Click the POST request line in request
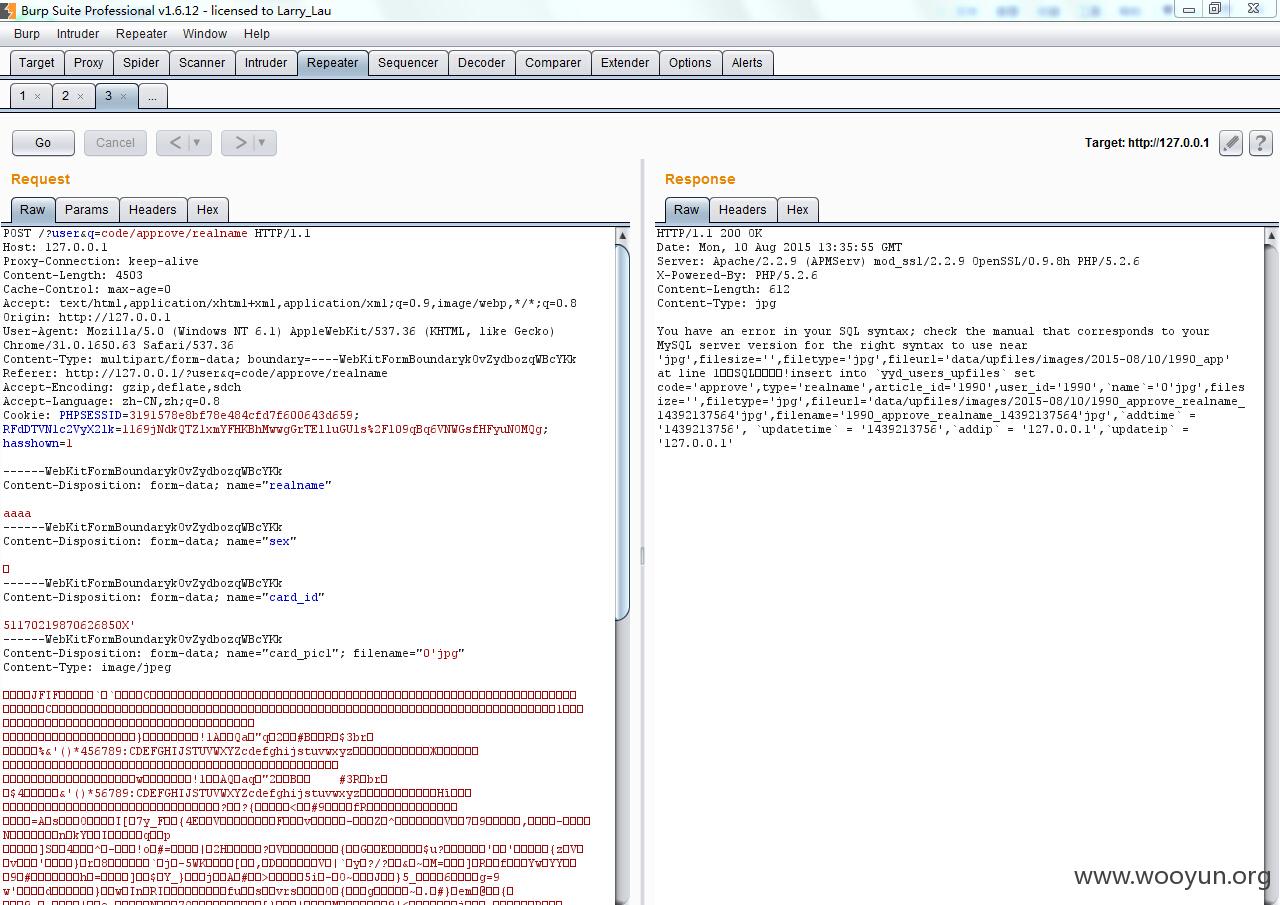Viewport: 1280px width, 905px height. (x=157, y=234)
